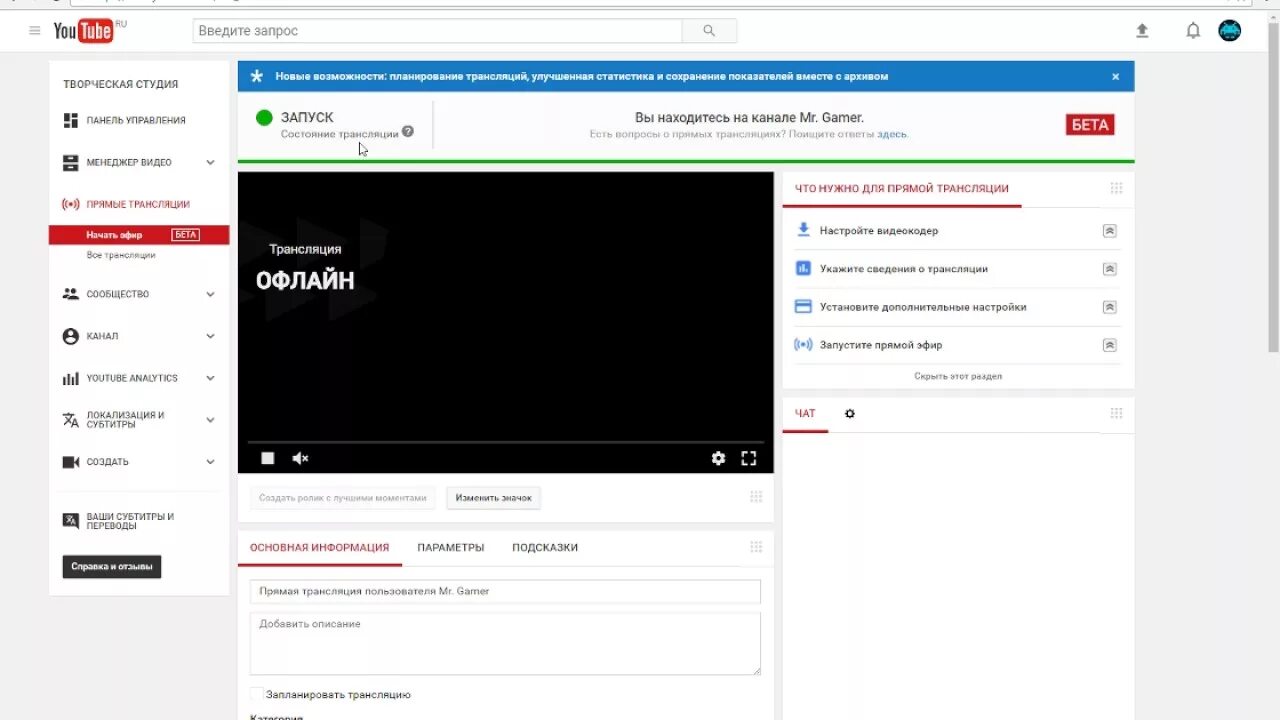Image resolution: width=1280 pixels, height=720 pixels.
Task: Click the chat panel drag handle
Action: click(1116, 413)
